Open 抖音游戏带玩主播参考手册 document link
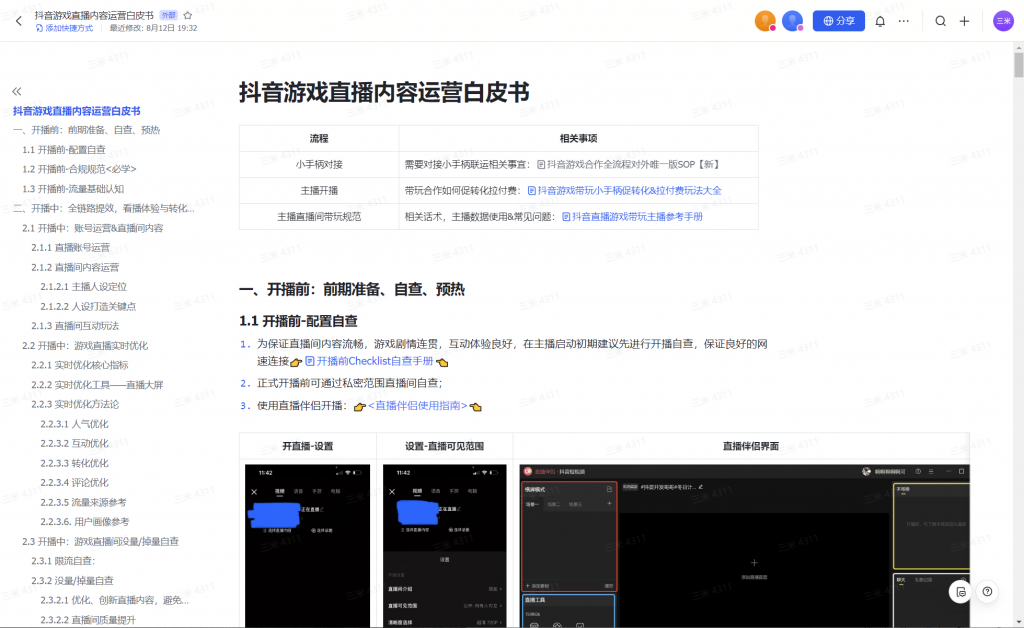The height and width of the screenshot is (628, 1024). 636,216
